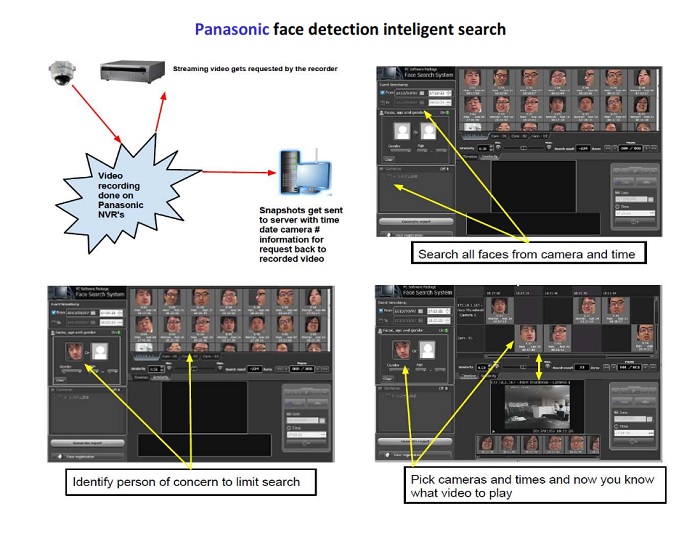Uncheck From checkbox in top-right window
700x541 pixels.
pyautogui.click(x=382, y=92)
